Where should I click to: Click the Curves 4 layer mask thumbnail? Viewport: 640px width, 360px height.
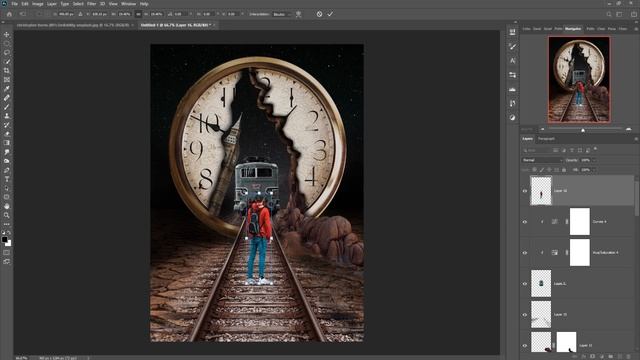click(x=580, y=222)
